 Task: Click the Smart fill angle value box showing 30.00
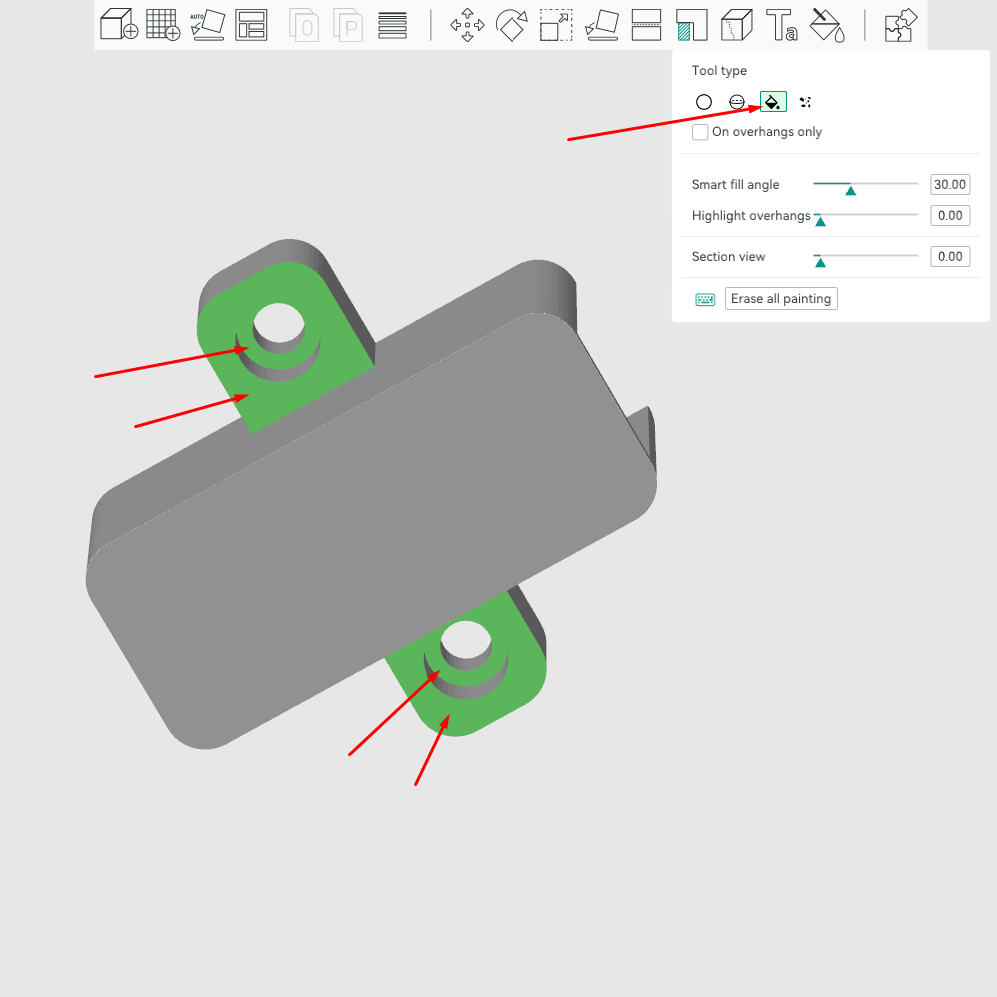point(949,184)
